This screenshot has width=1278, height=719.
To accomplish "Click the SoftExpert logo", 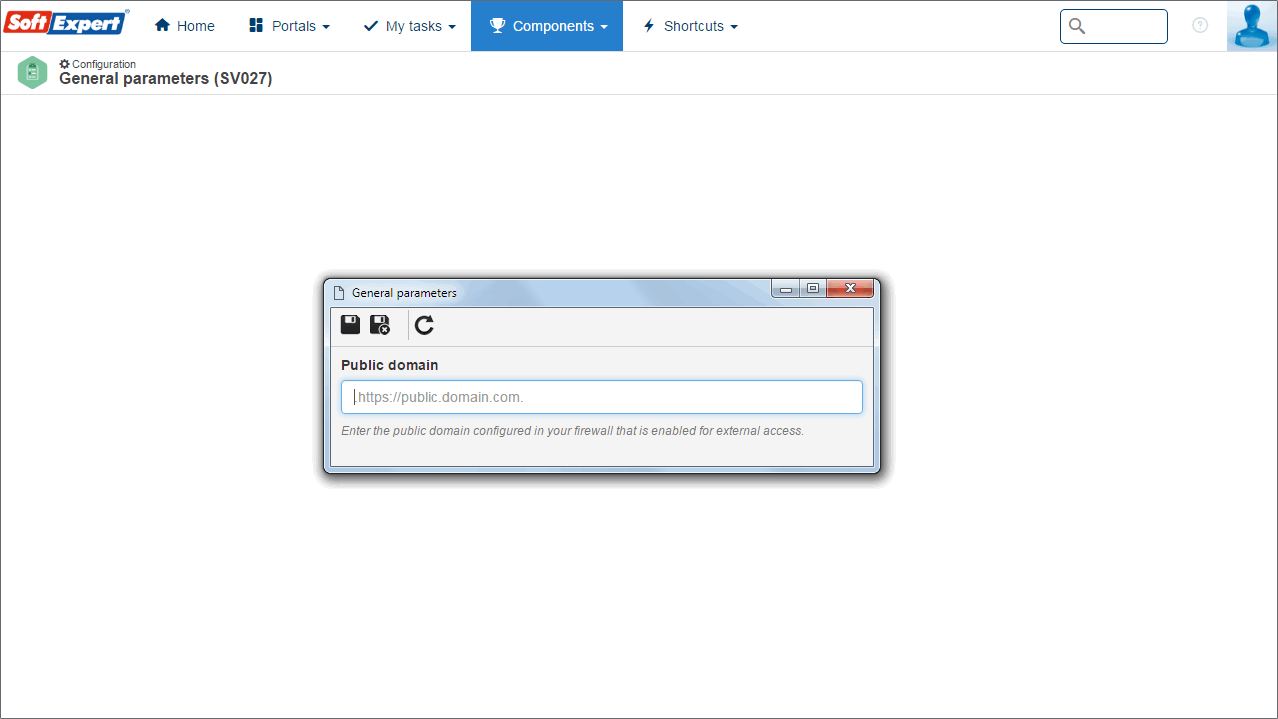I will [x=66, y=22].
